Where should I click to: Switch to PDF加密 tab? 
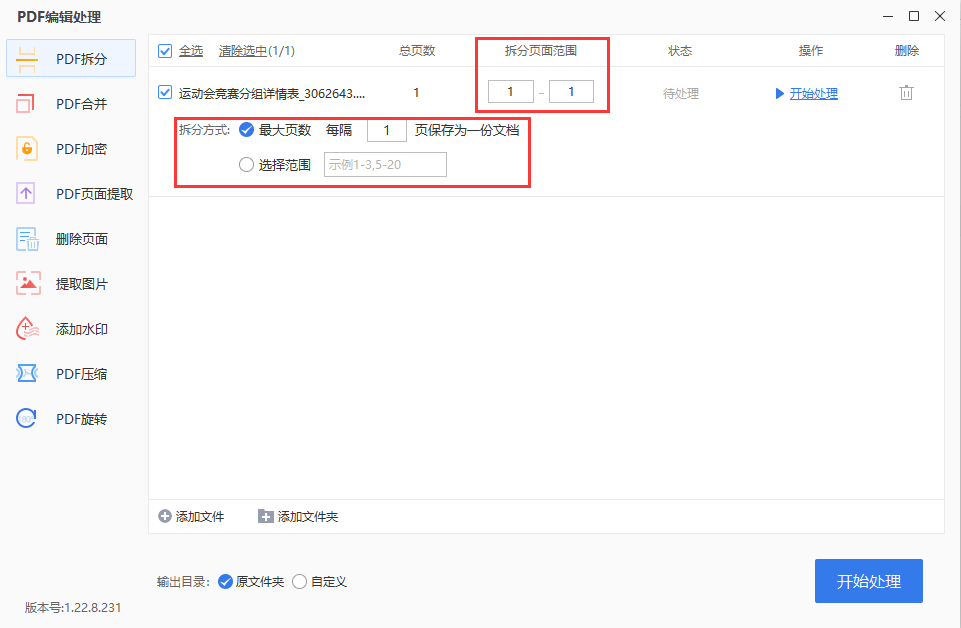71,148
